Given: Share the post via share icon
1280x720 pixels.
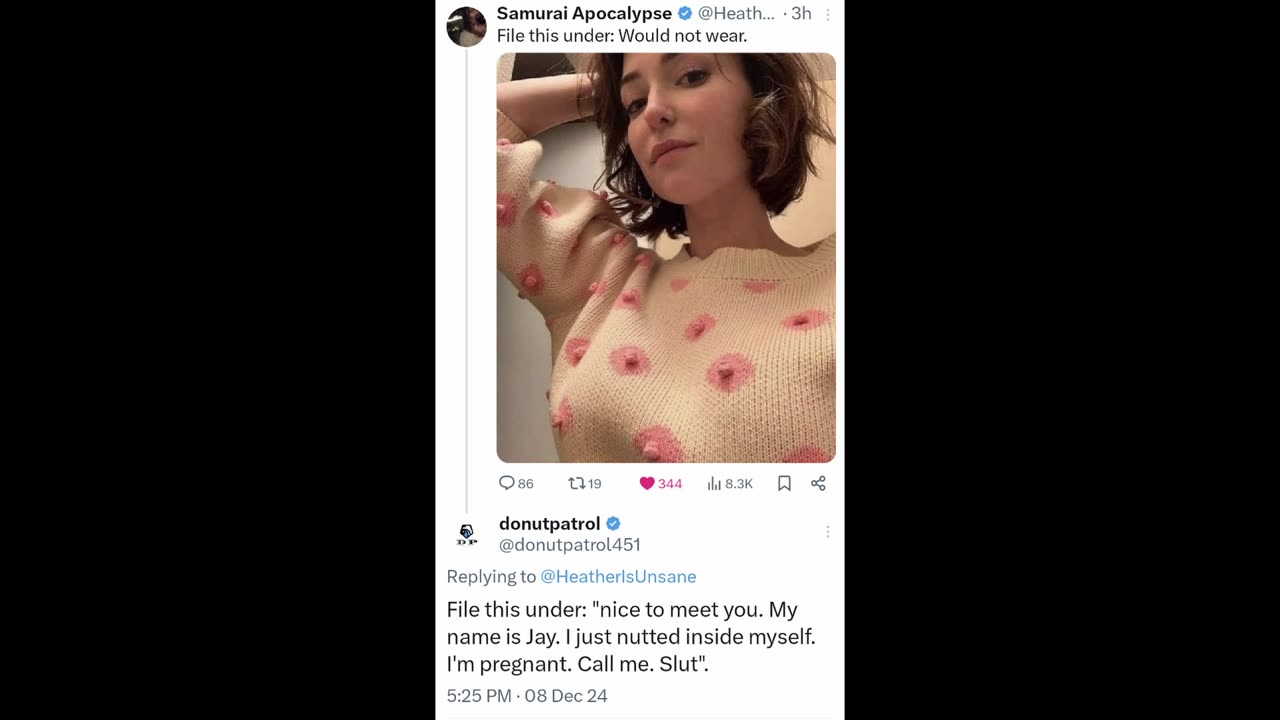Looking at the screenshot, I should [818, 483].
